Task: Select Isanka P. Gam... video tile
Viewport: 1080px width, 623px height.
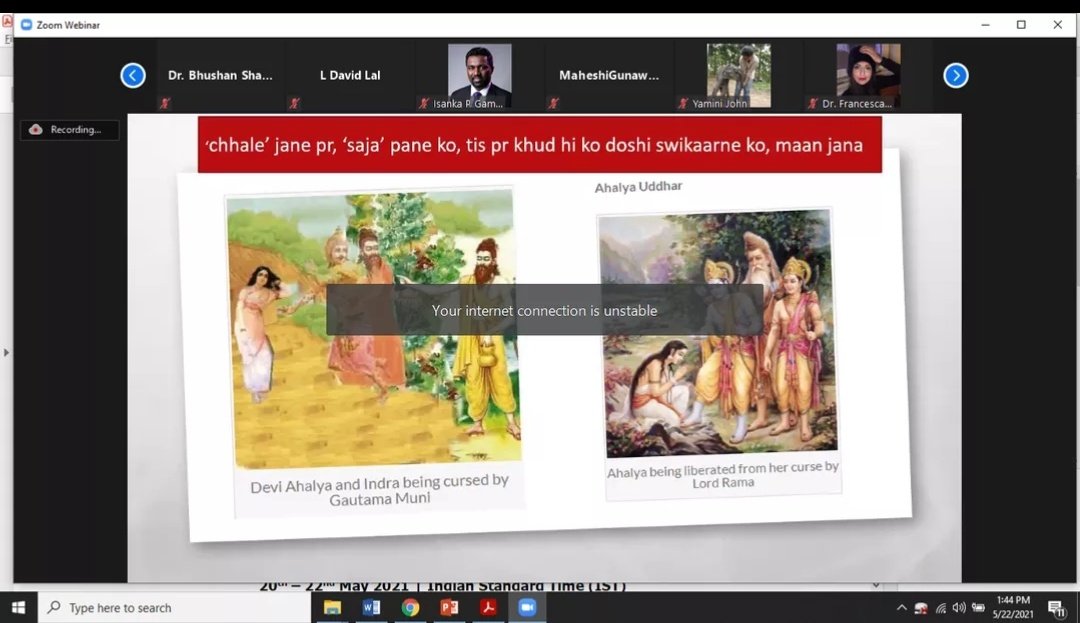Action: [479, 75]
